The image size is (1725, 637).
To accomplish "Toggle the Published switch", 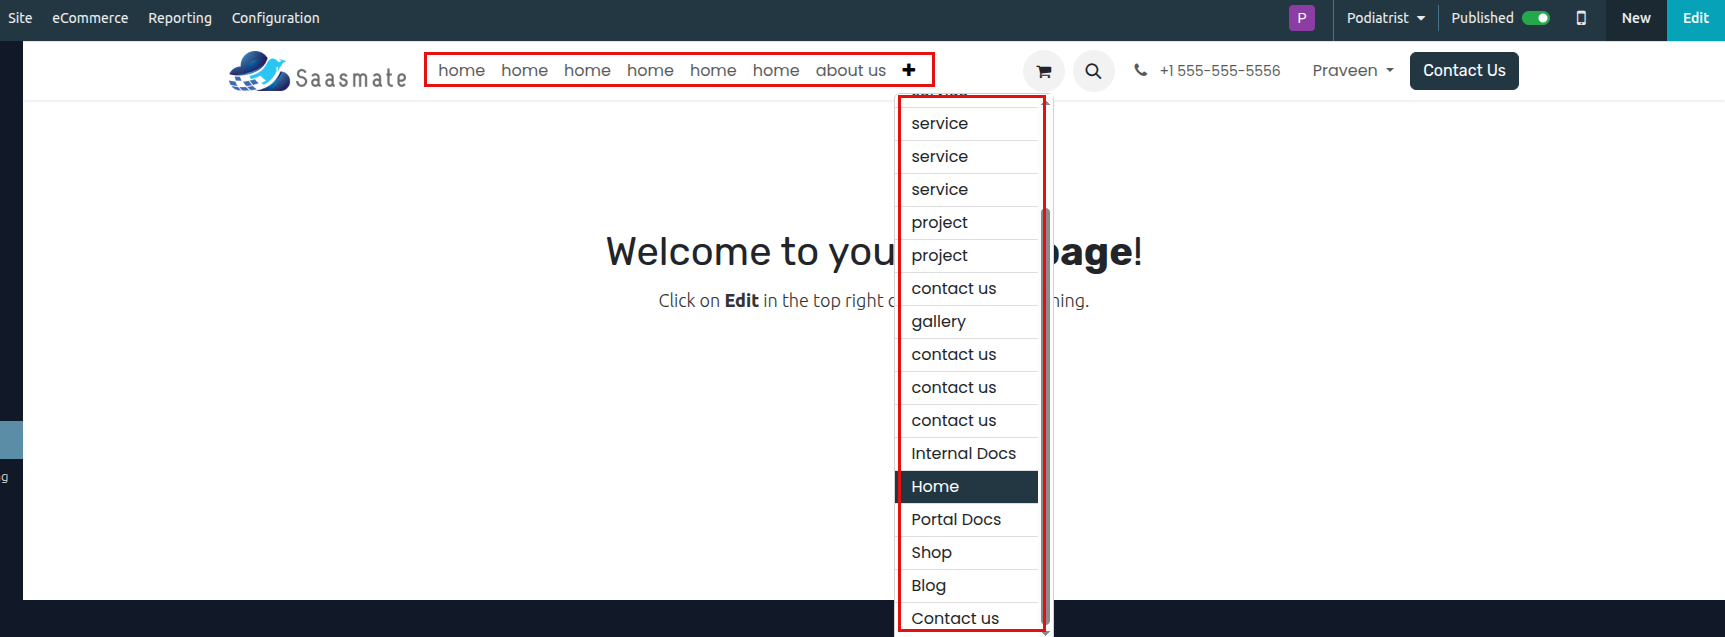I will point(1535,18).
